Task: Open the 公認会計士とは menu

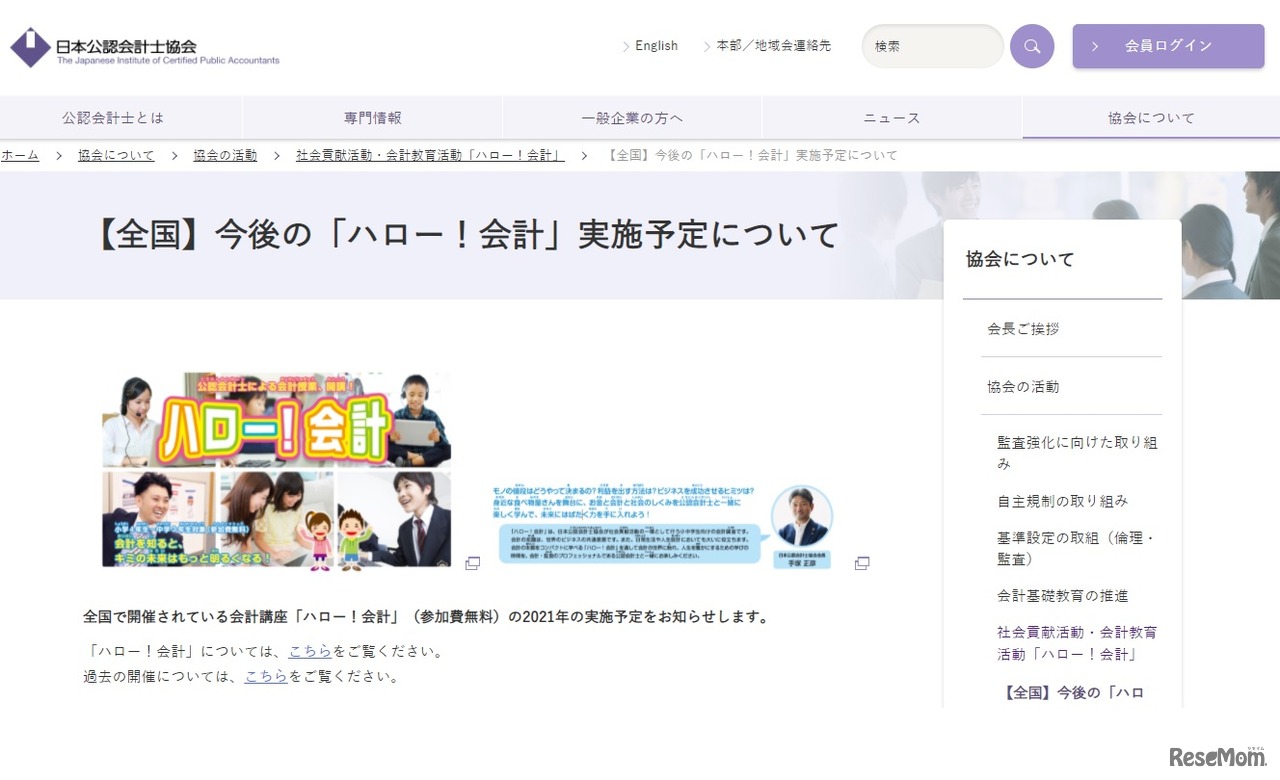Action: coord(113,118)
